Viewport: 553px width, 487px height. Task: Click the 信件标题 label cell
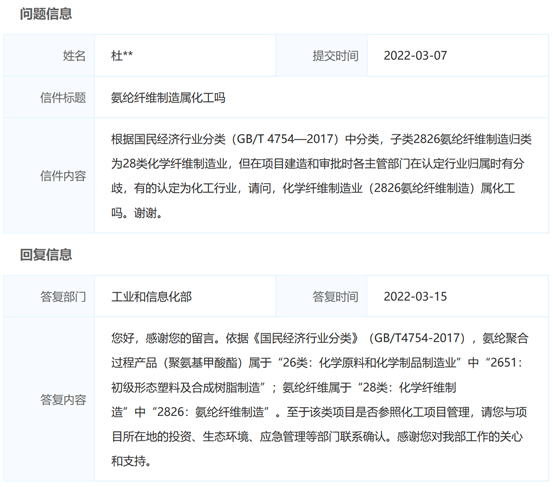click(49, 97)
